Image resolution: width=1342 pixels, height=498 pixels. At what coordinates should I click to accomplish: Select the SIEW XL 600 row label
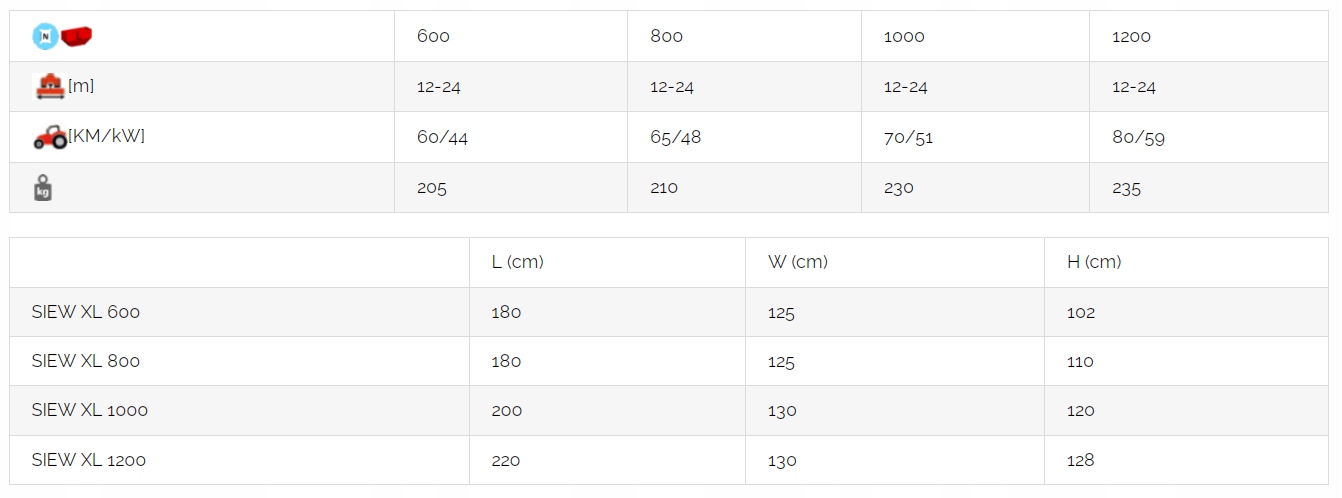coord(86,312)
